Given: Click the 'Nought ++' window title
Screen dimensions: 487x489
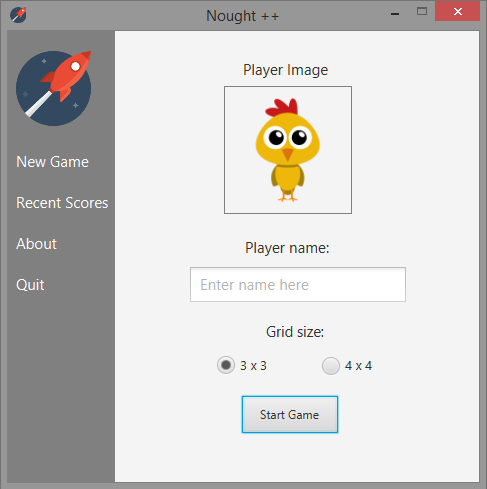Looking at the screenshot, I should [243, 16].
